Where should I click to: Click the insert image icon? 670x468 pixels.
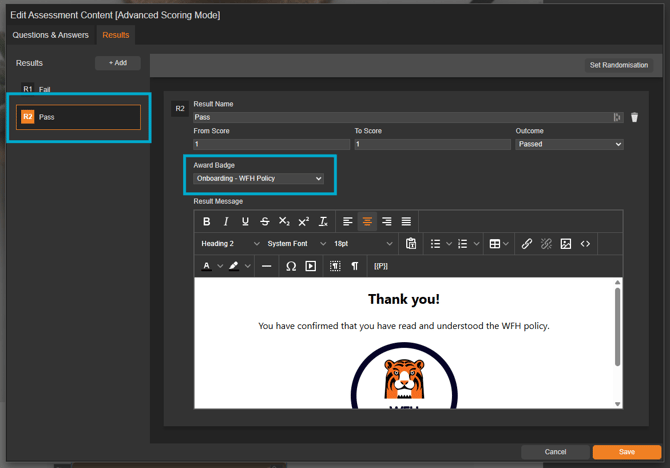pyautogui.click(x=566, y=244)
